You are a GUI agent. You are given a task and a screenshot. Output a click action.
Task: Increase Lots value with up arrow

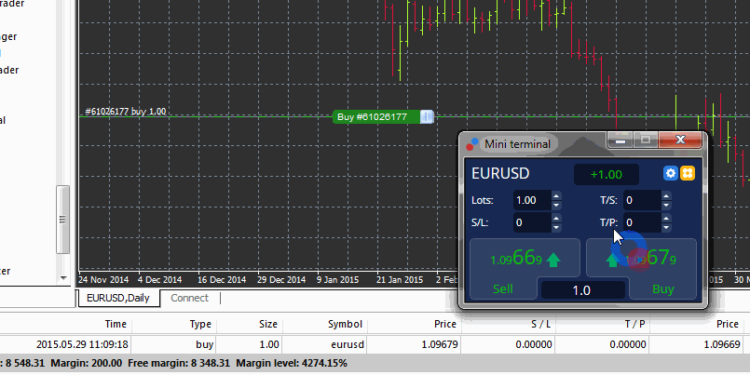click(x=556, y=196)
